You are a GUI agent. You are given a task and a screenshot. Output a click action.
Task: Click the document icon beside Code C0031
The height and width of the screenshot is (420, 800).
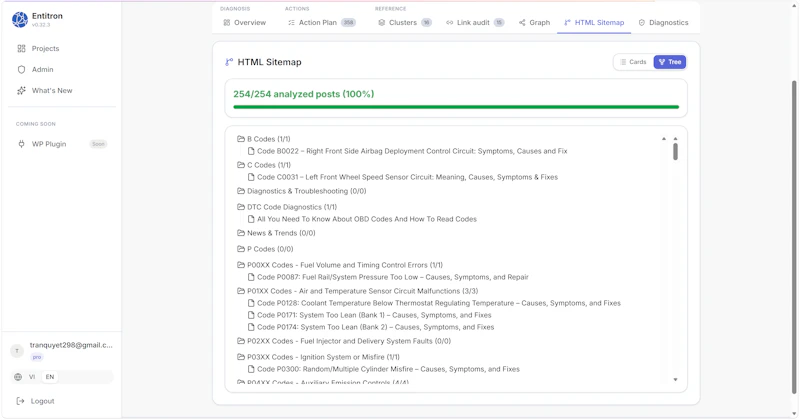(251, 177)
